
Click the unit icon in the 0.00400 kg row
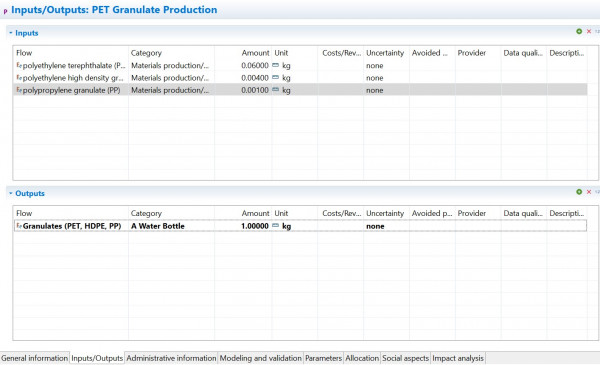tap(276, 78)
